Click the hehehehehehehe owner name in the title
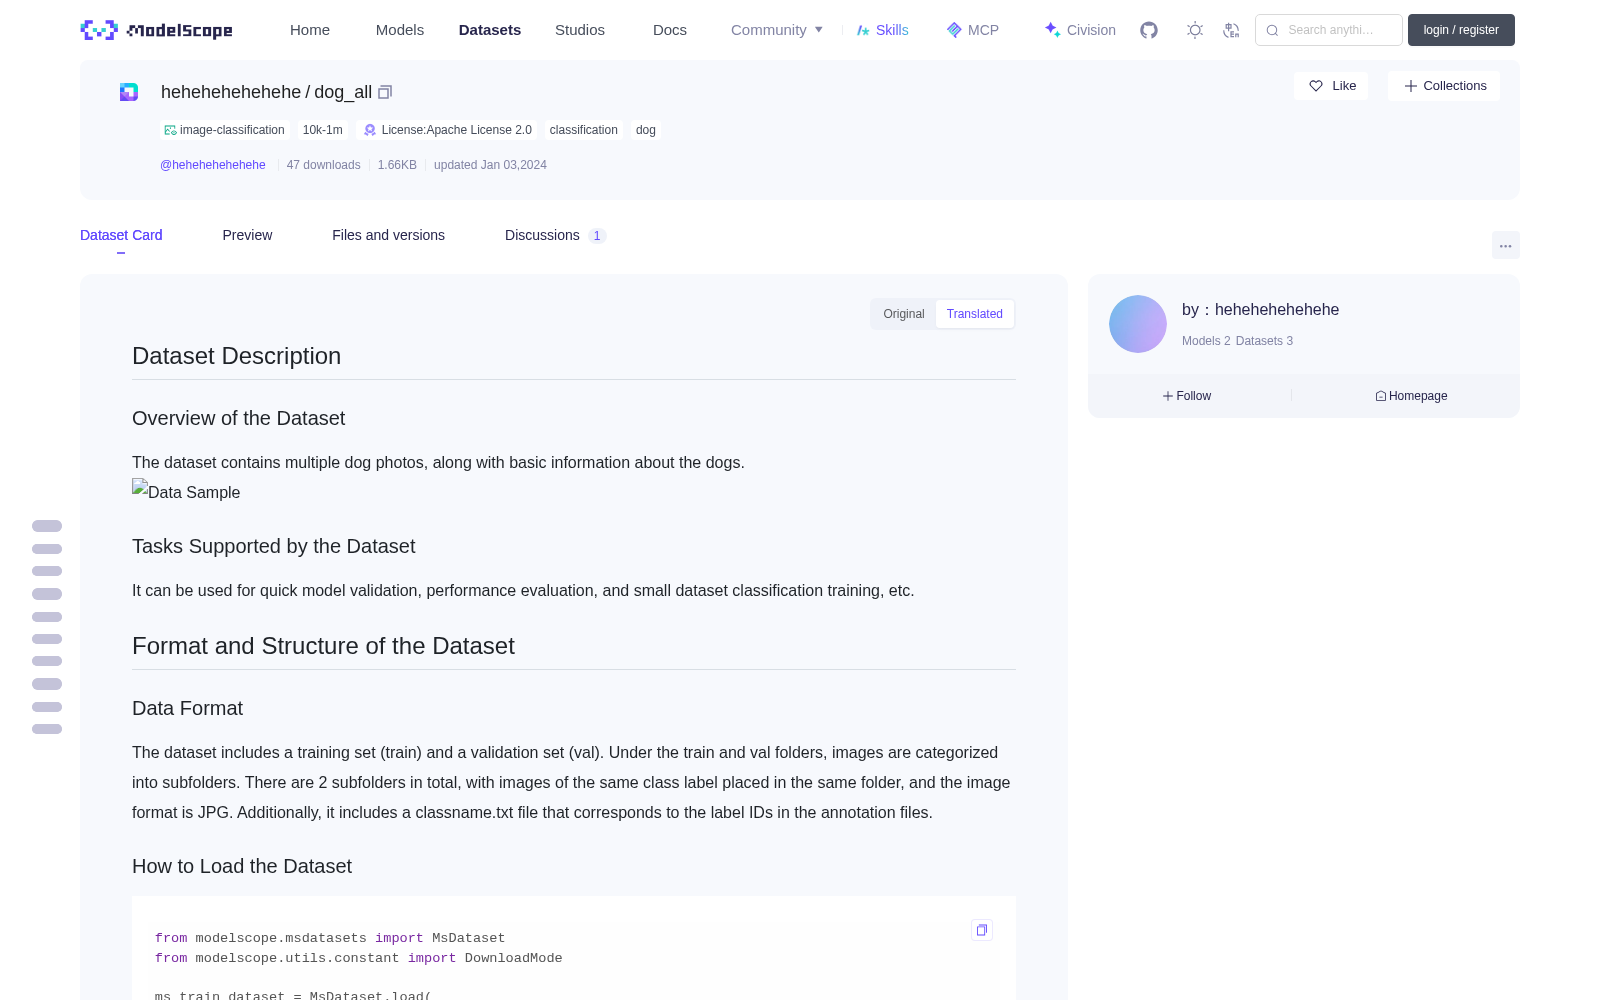Image resolution: width=1600 pixels, height=1000 pixels. click(x=231, y=92)
